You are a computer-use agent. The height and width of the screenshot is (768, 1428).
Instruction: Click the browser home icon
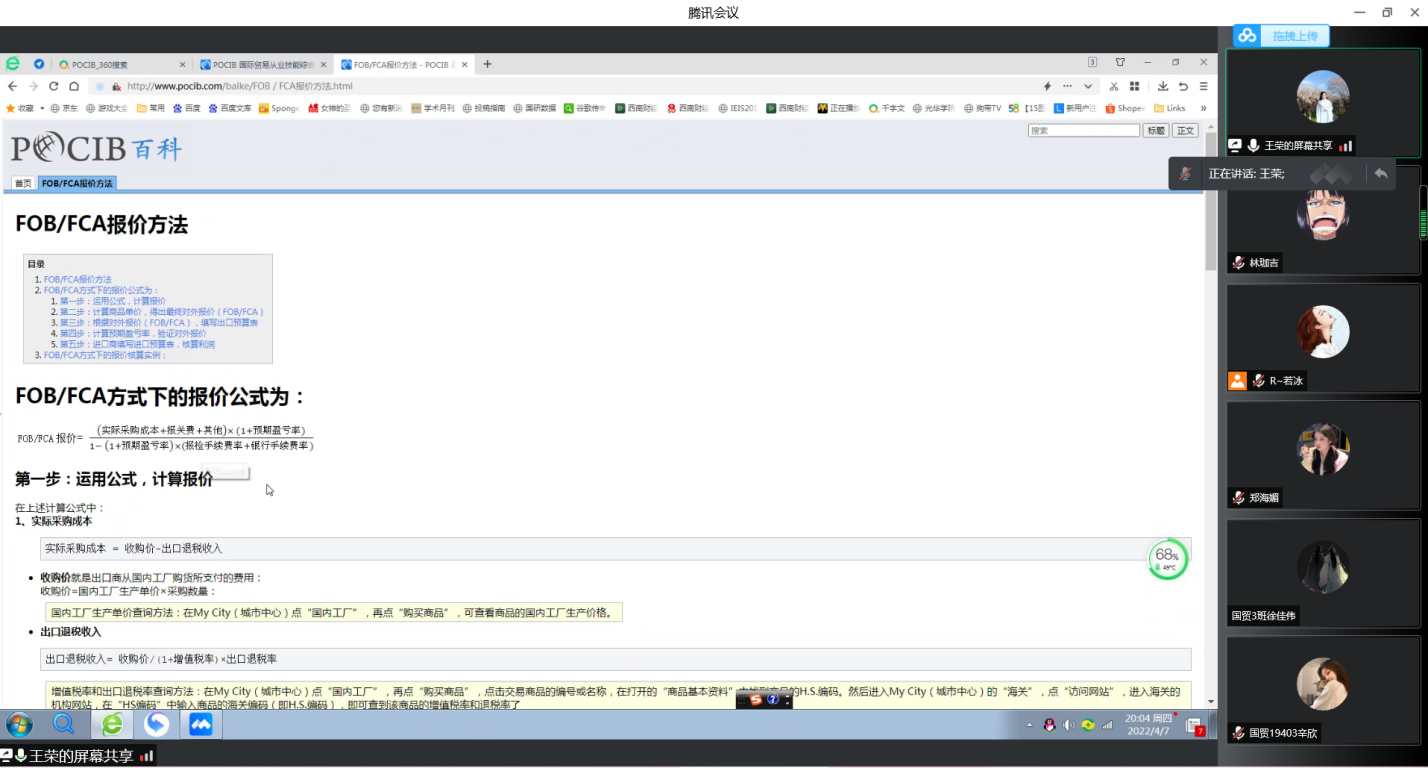(x=73, y=86)
